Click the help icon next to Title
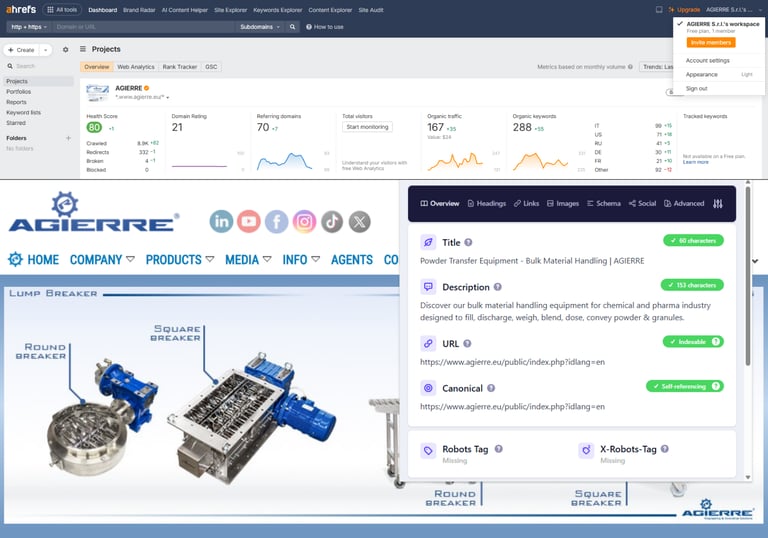The image size is (768, 538). (468, 242)
